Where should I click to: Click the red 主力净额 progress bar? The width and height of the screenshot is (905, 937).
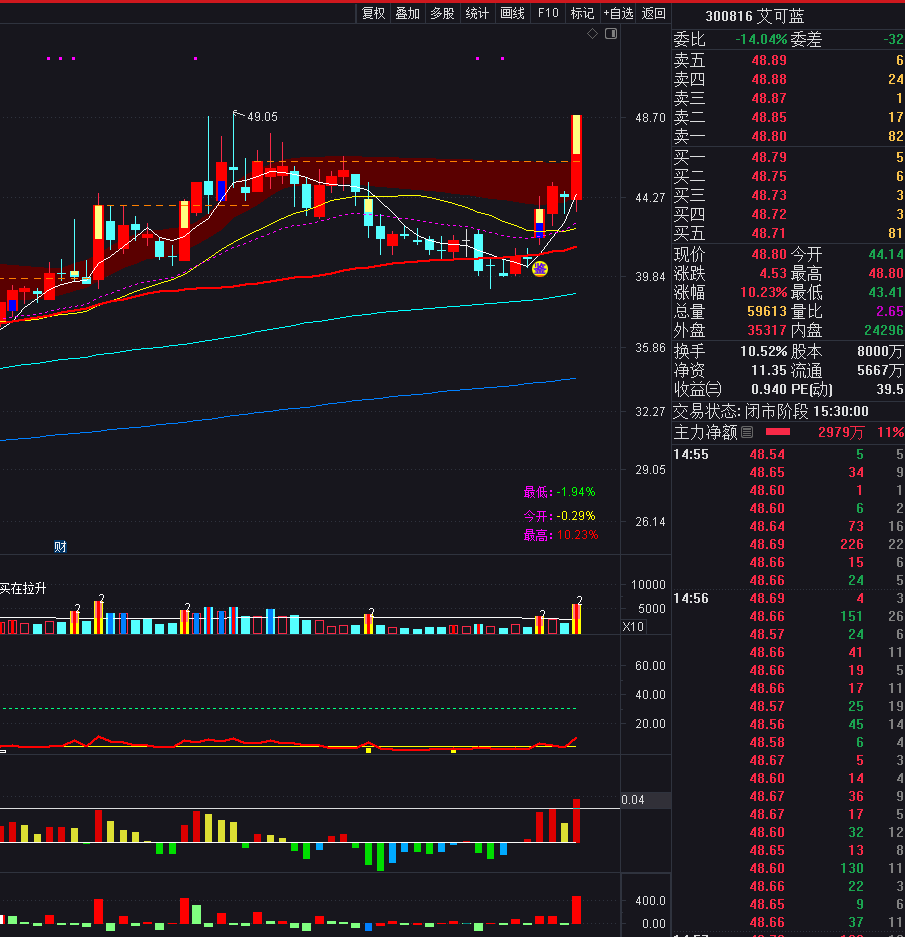[777, 432]
